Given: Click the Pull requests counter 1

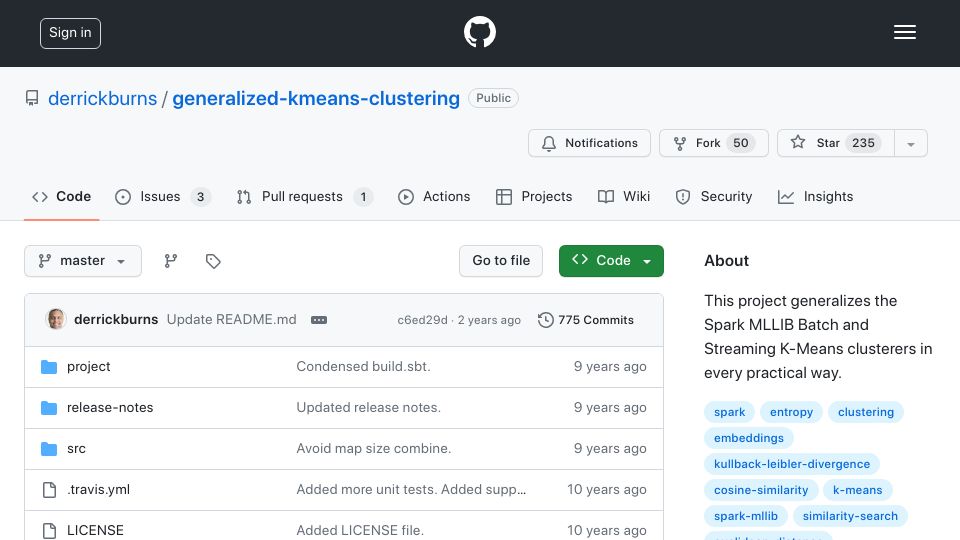Looking at the screenshot, I should [363, 197].
